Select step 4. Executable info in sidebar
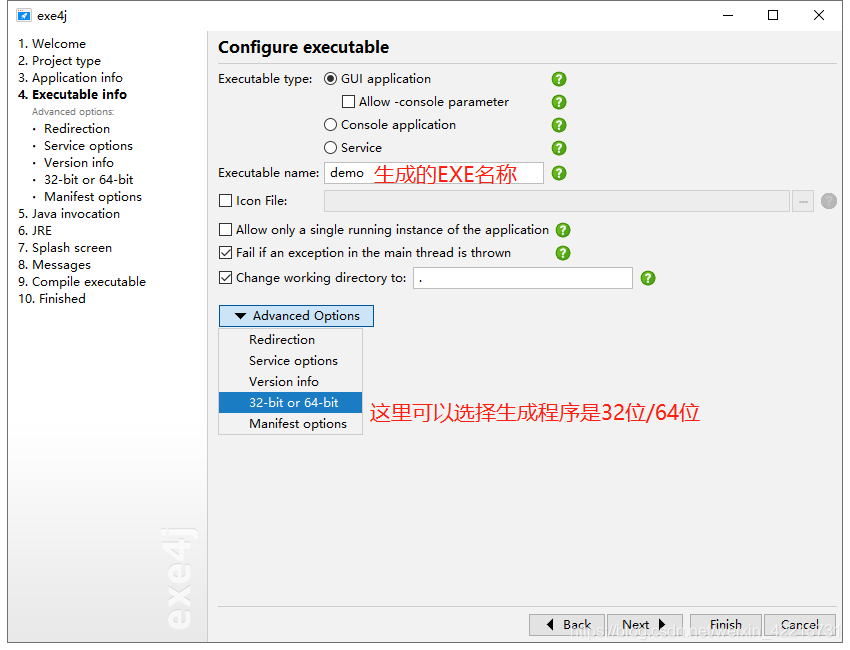 pos(73,95)
